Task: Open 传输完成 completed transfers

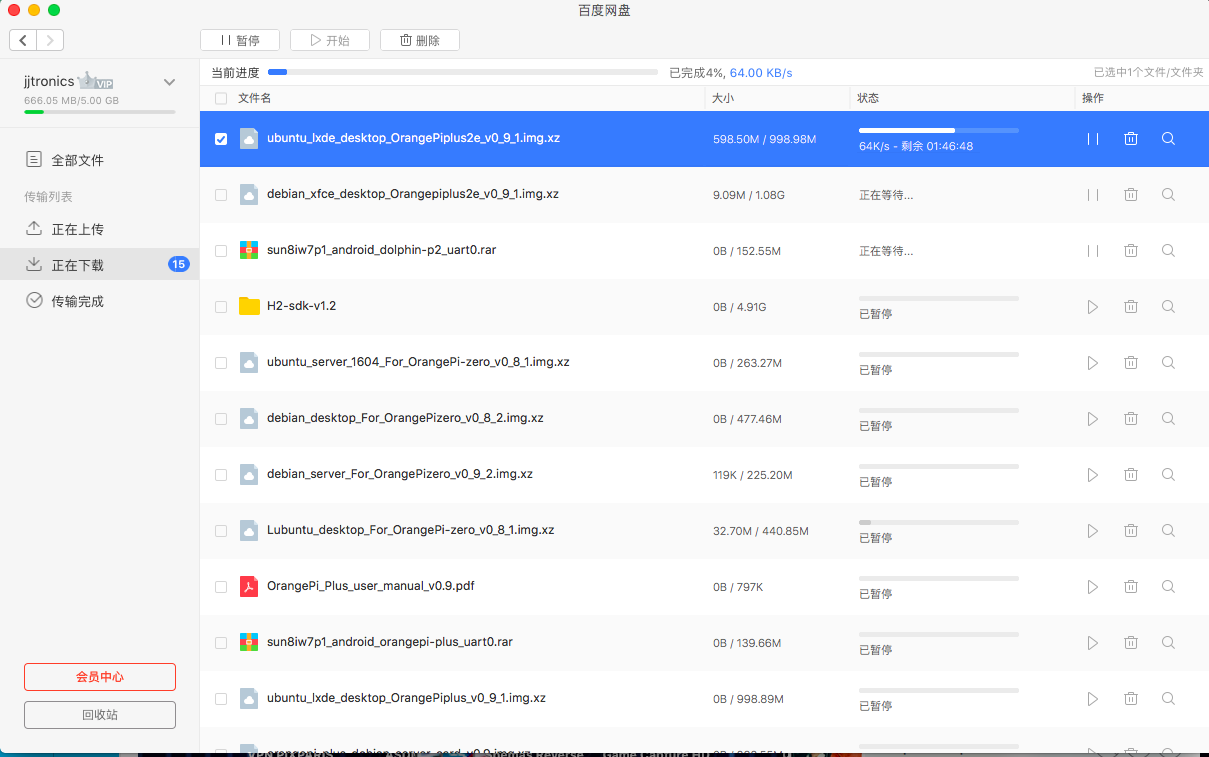Action: click(x=100, y=301)
